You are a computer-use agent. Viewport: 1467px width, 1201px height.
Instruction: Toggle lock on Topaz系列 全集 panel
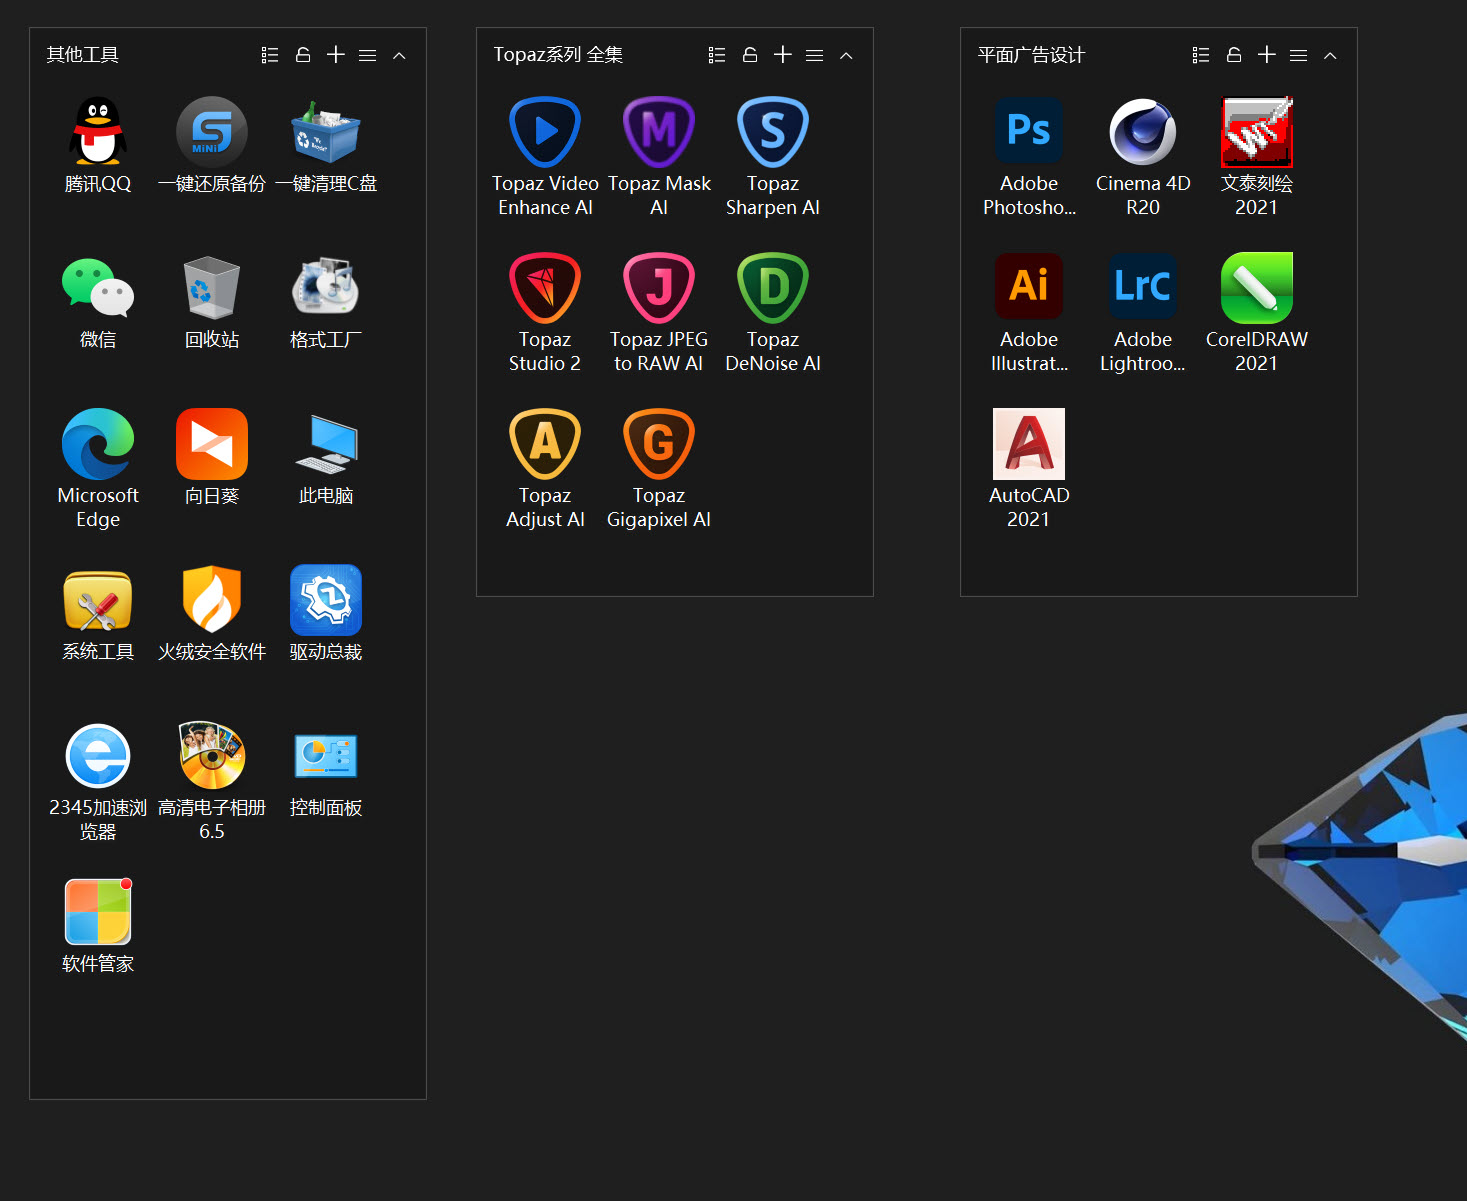coord(750,55)
